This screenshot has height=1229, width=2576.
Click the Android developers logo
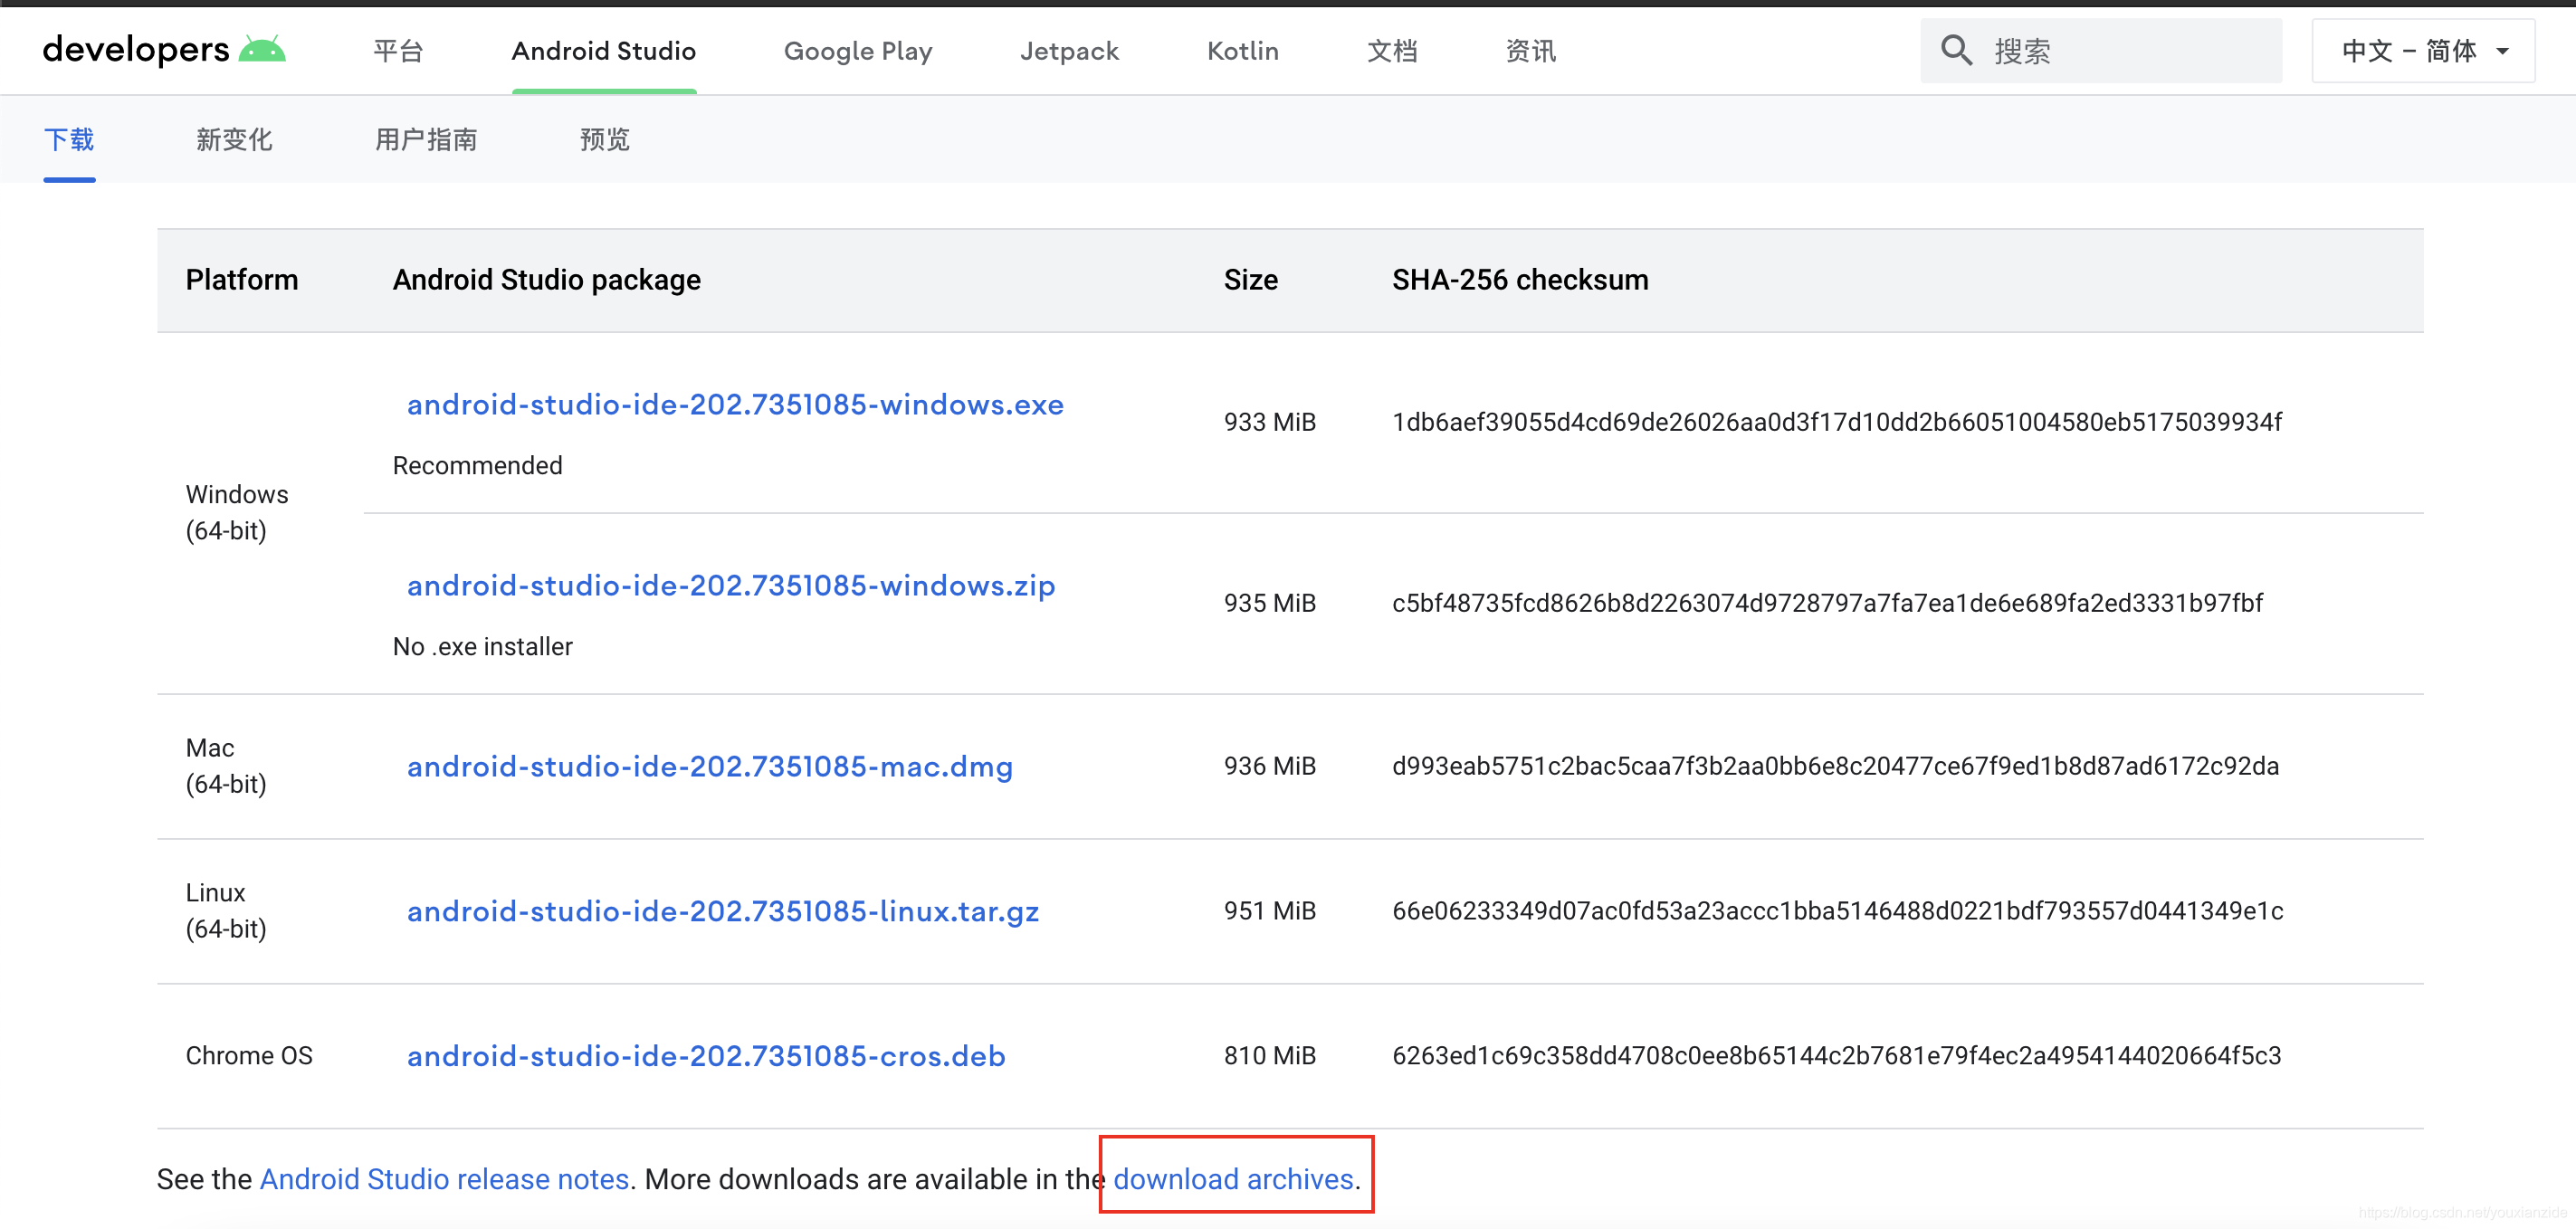(164, 50)
